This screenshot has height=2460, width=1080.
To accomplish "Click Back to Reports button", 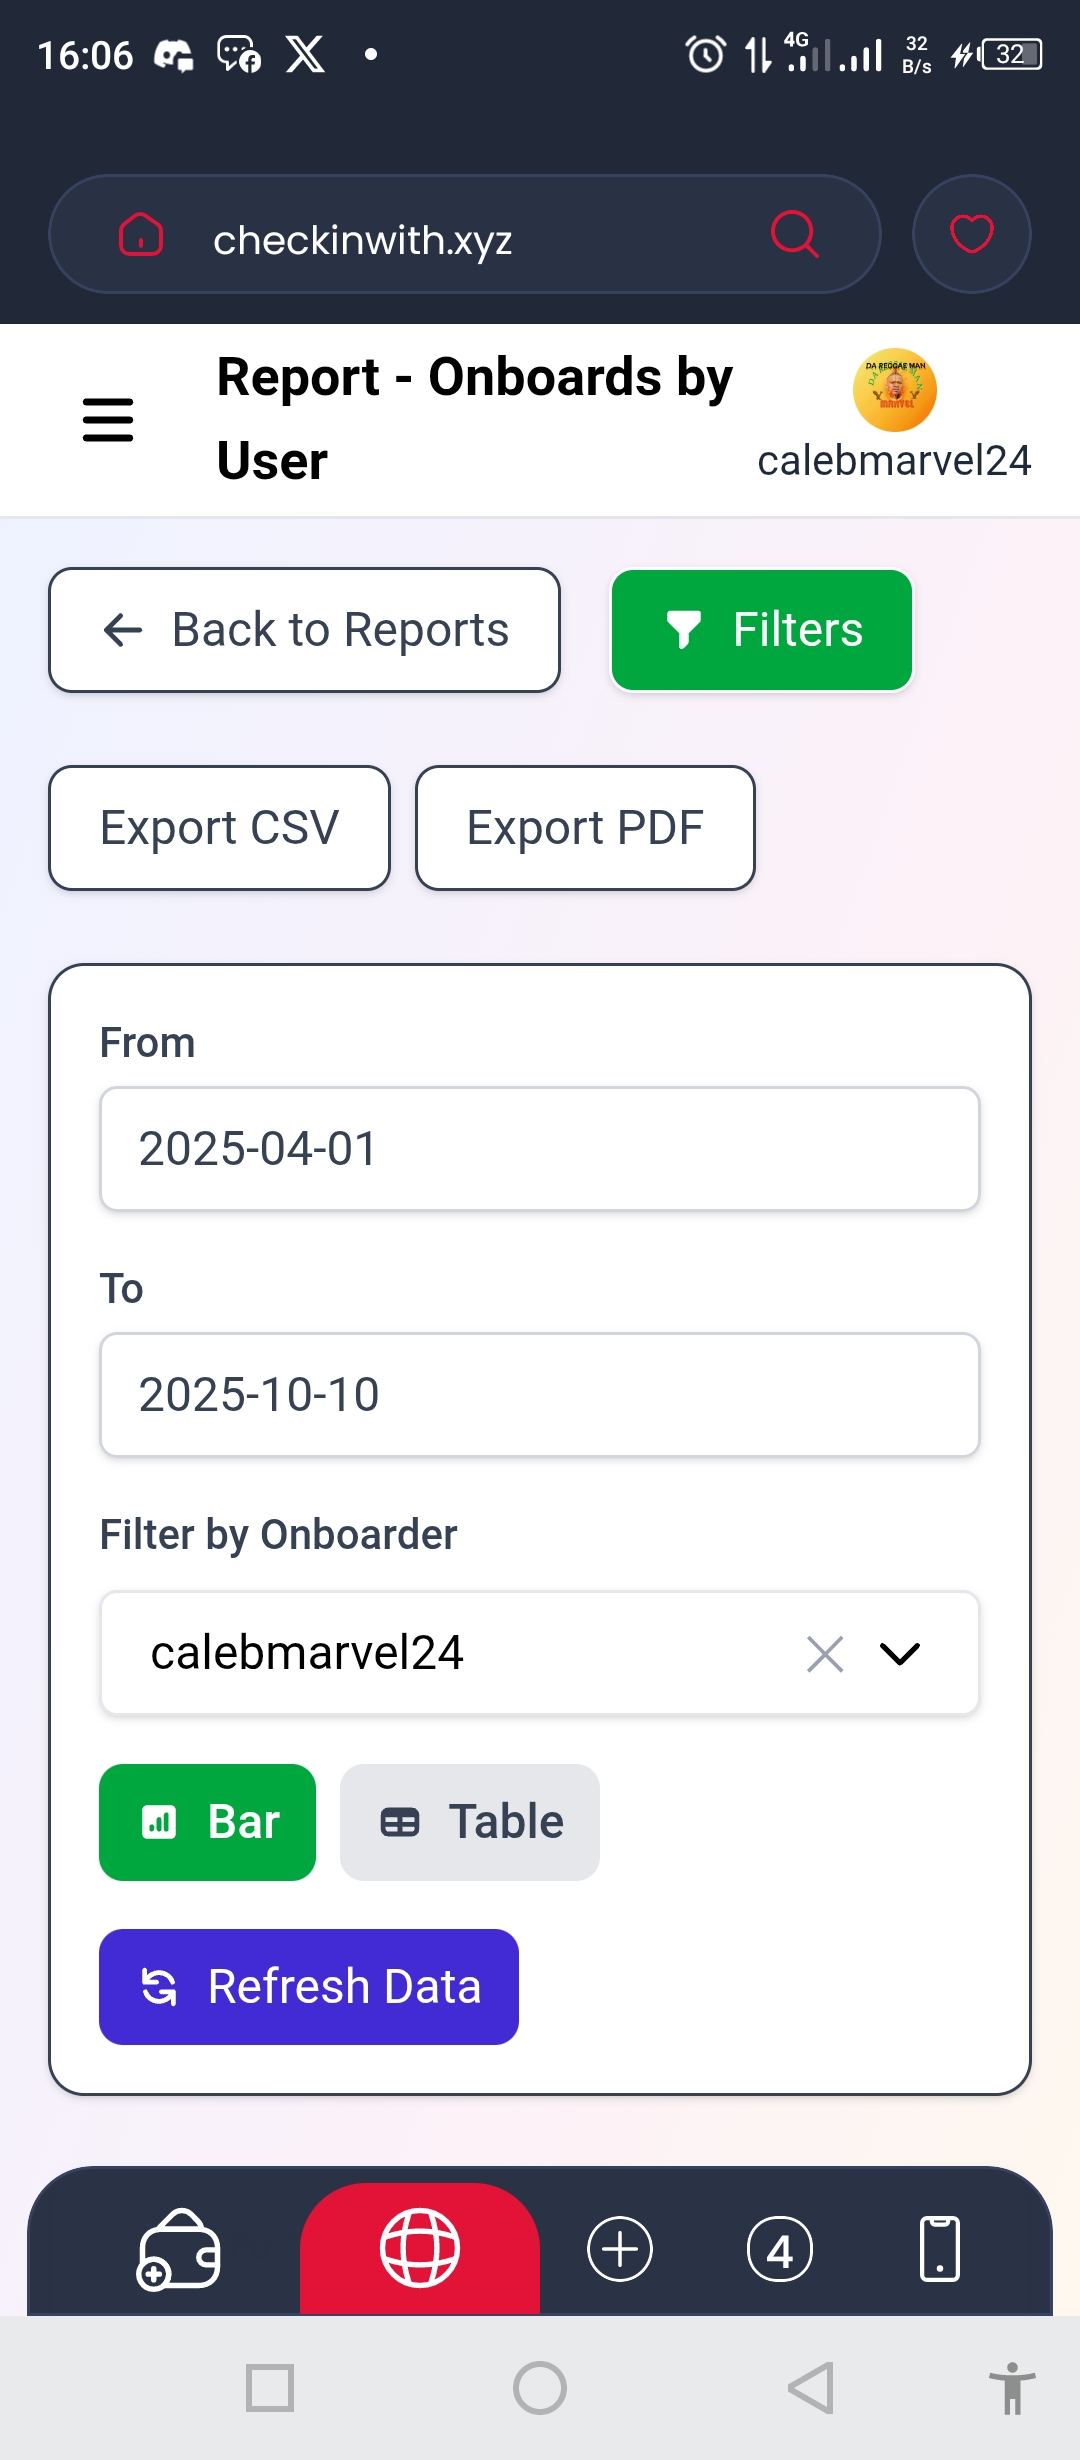I will pyautogui.click(x=304, y=630).
